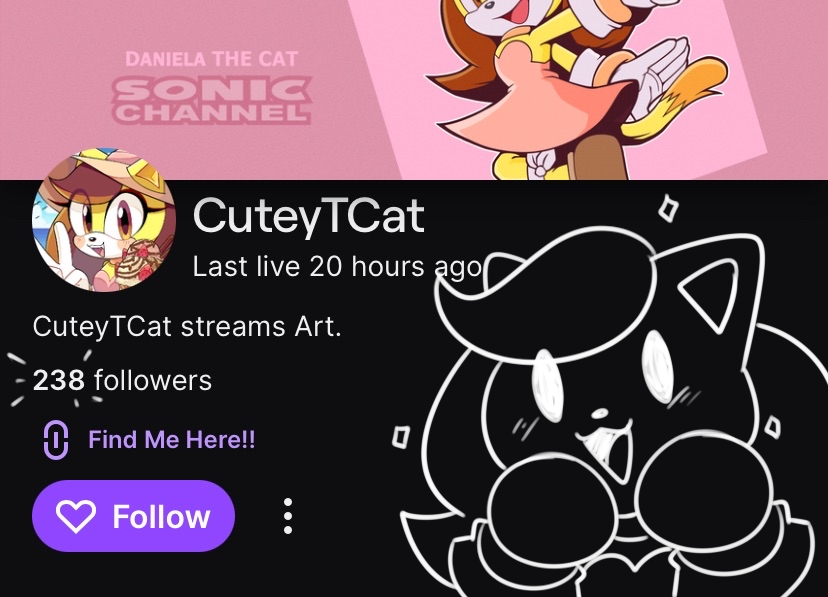
Task: Click the purple Follow button
Action: pos(133,516)
